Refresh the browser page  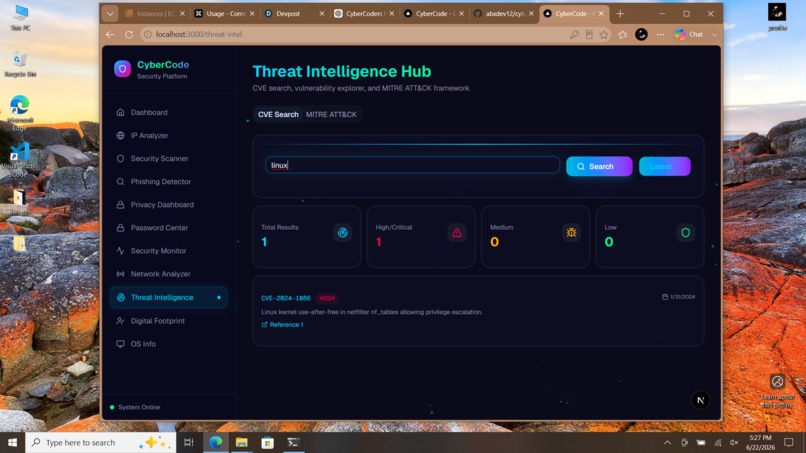click(x=129, y=34)
